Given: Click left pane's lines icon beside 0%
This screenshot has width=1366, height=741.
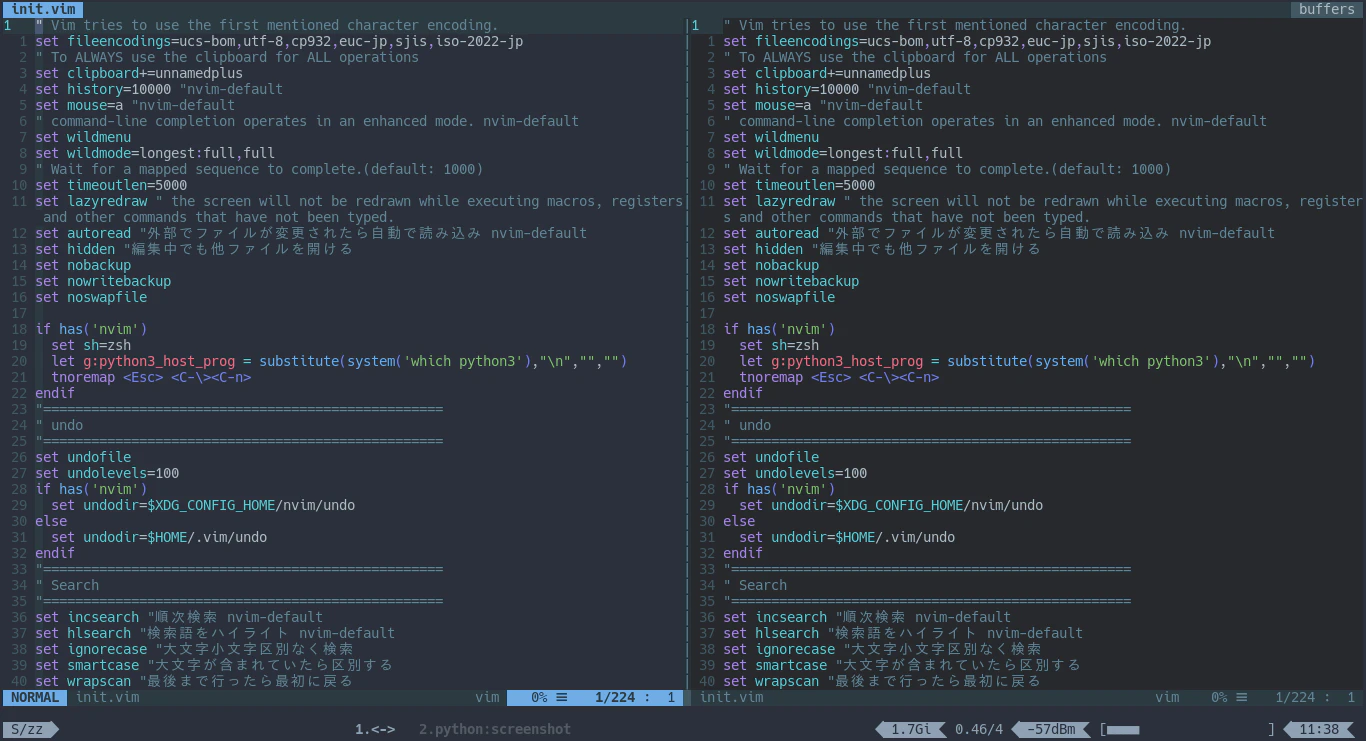Looking at the screenshot, I should (x=562, y=697).
